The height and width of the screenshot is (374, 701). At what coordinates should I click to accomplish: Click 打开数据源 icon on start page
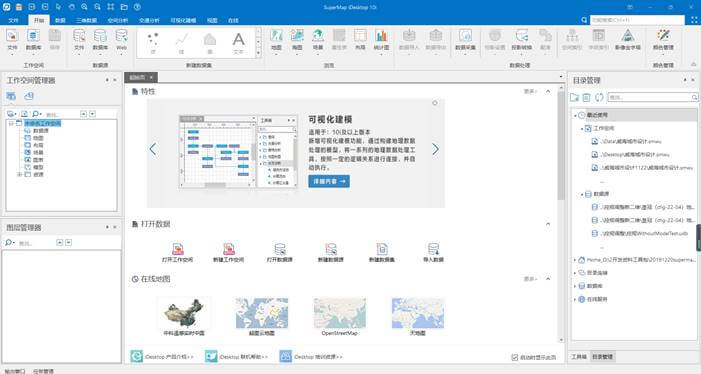tap(280, 252)
